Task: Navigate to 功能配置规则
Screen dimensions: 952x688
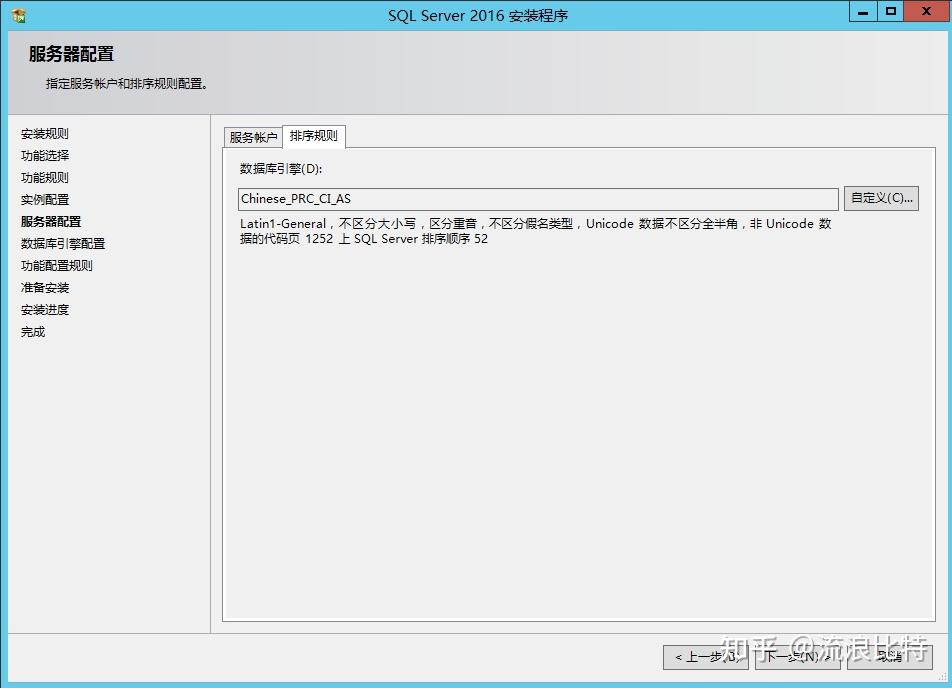Action: coord(55,265)
